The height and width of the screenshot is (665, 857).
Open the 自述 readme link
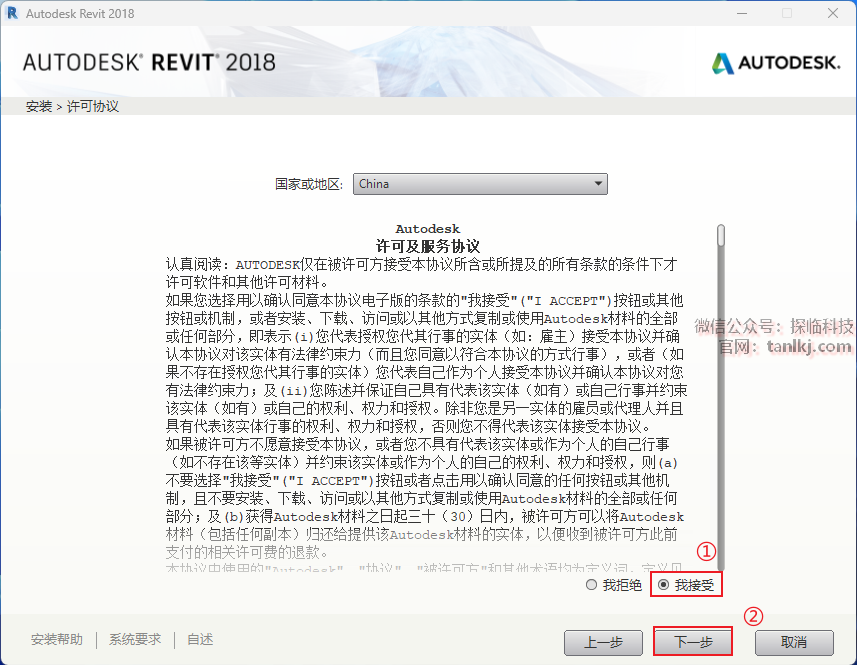click(x=200, y=639)
